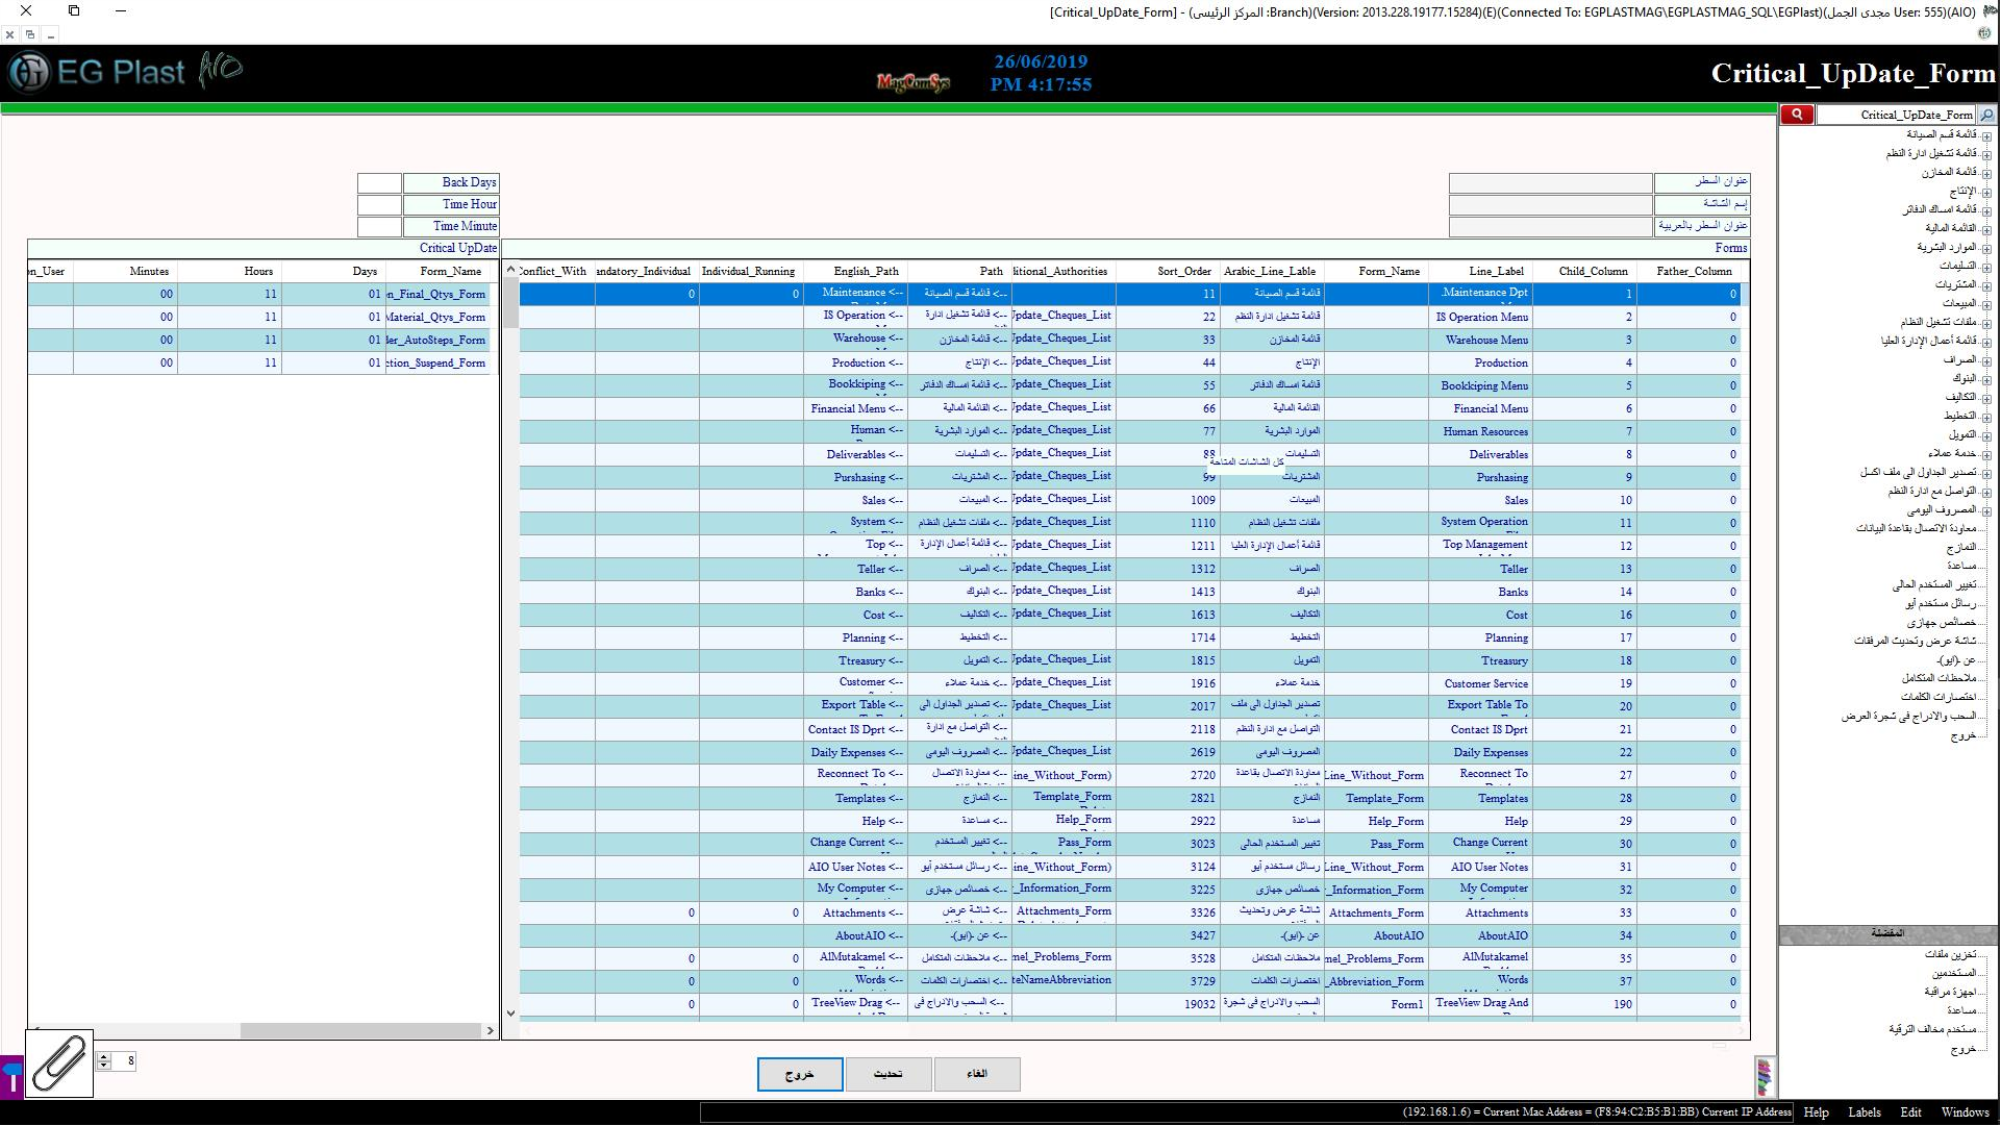Click the horizontal scrollbar thumb of left grid
2000x1125 pixels.
[x=361, y=1030]
